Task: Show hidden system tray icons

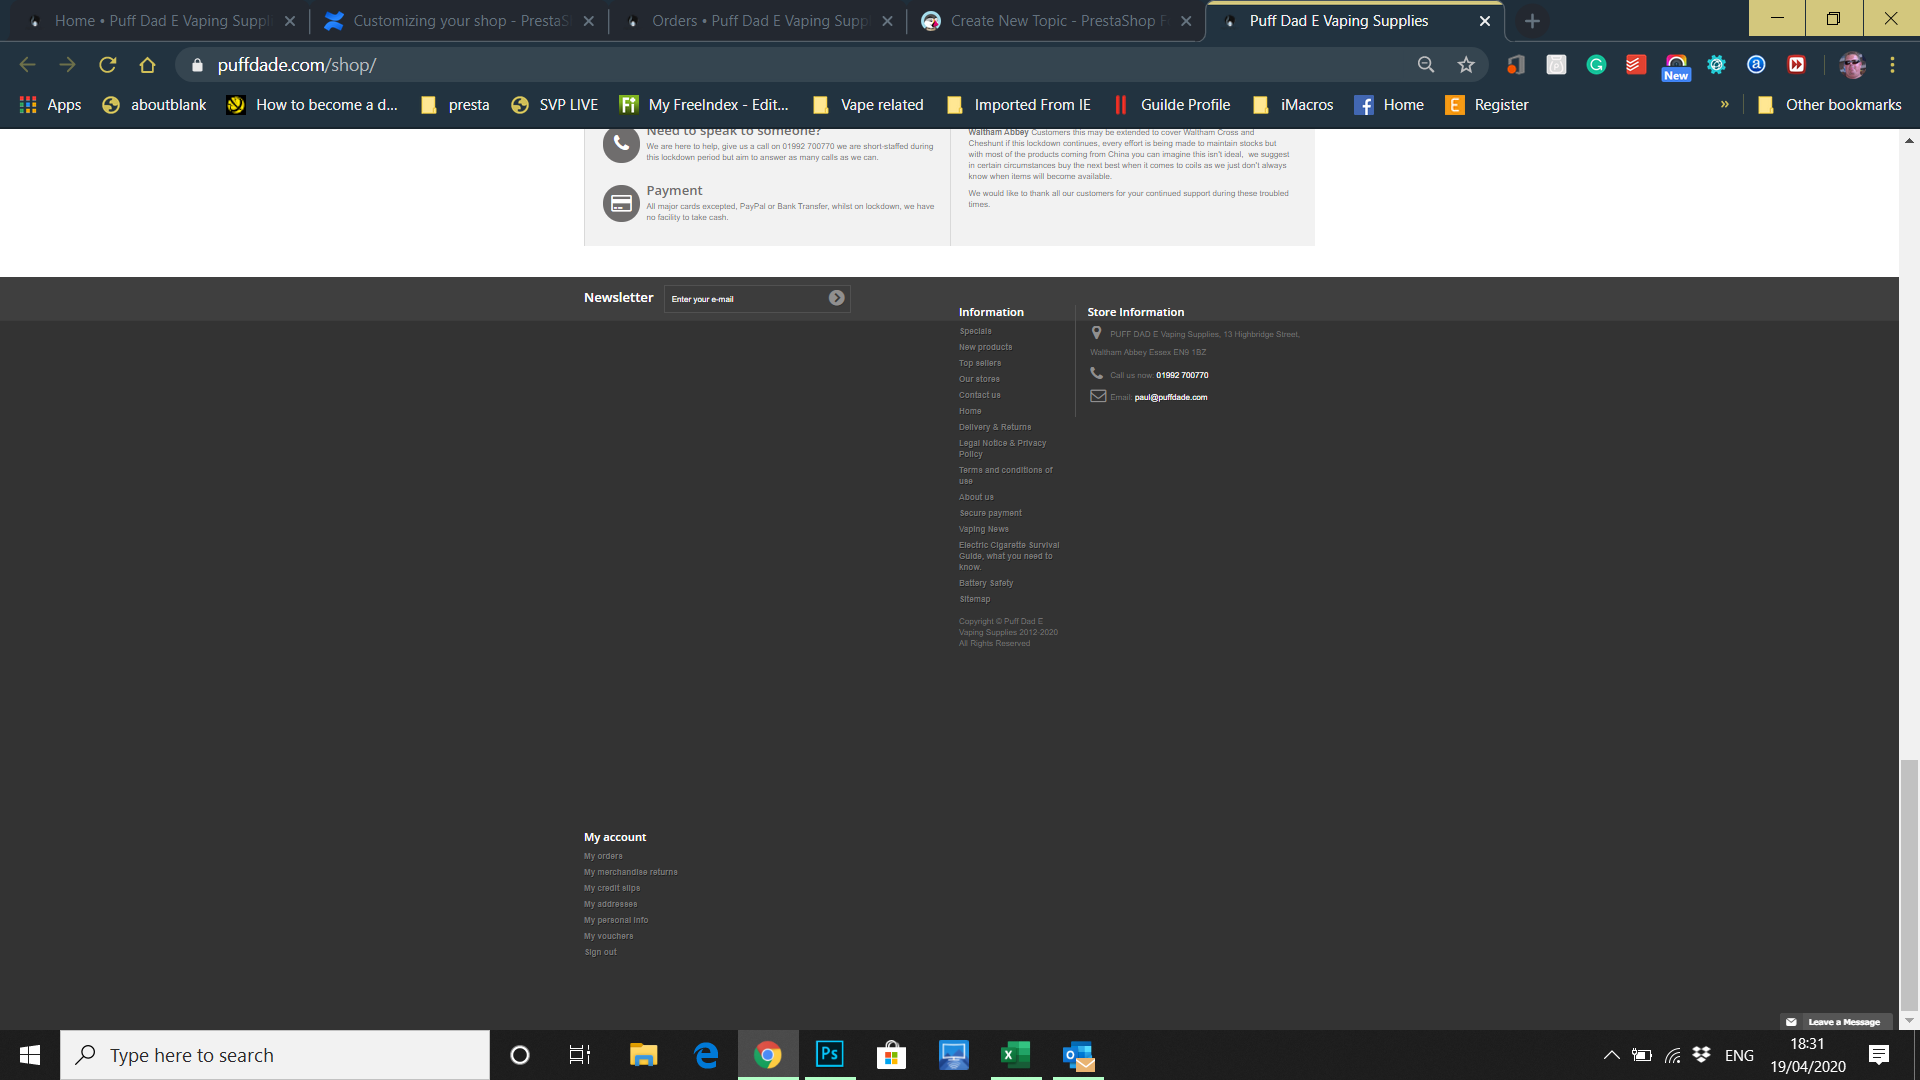Action: pyautogui.click(x=1611, y=1055)
